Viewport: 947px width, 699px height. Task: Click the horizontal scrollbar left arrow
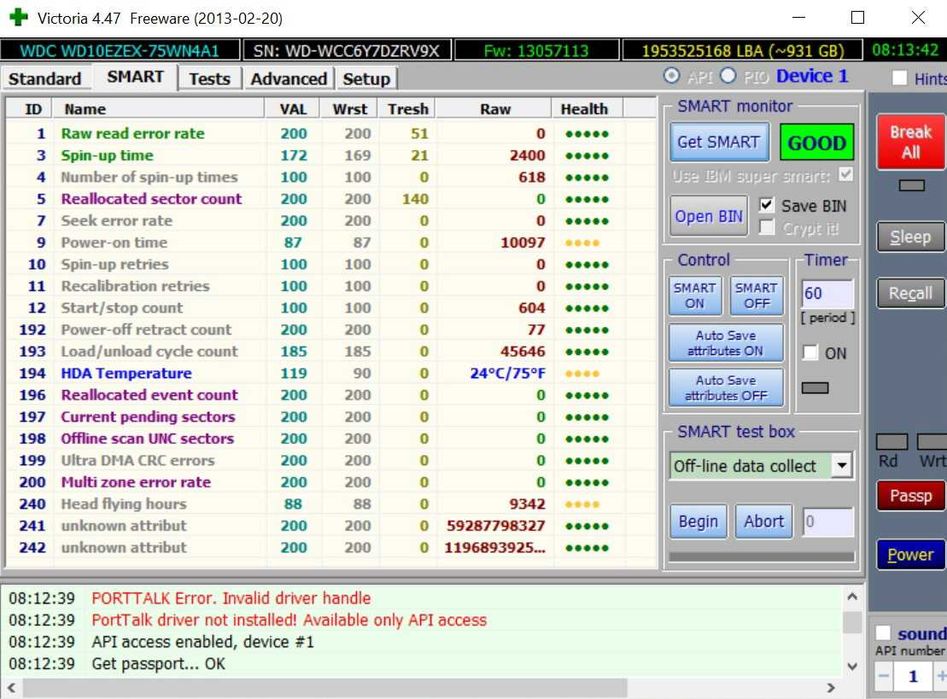(x=11, y=688)
